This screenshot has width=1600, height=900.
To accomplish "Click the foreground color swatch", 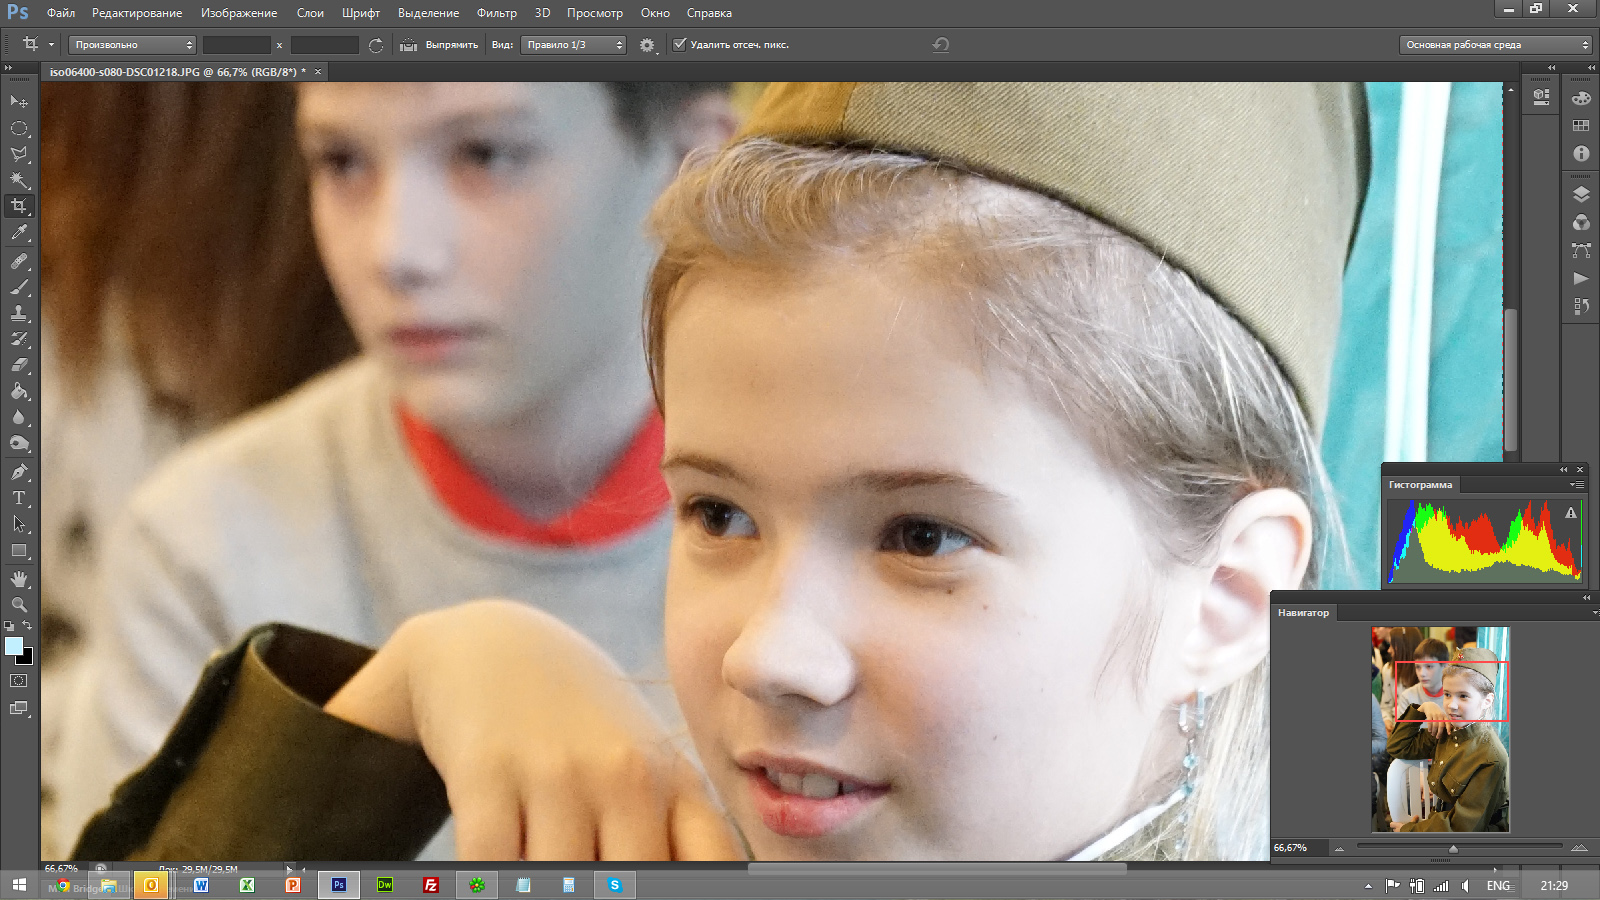I will (x=13, y=646).
